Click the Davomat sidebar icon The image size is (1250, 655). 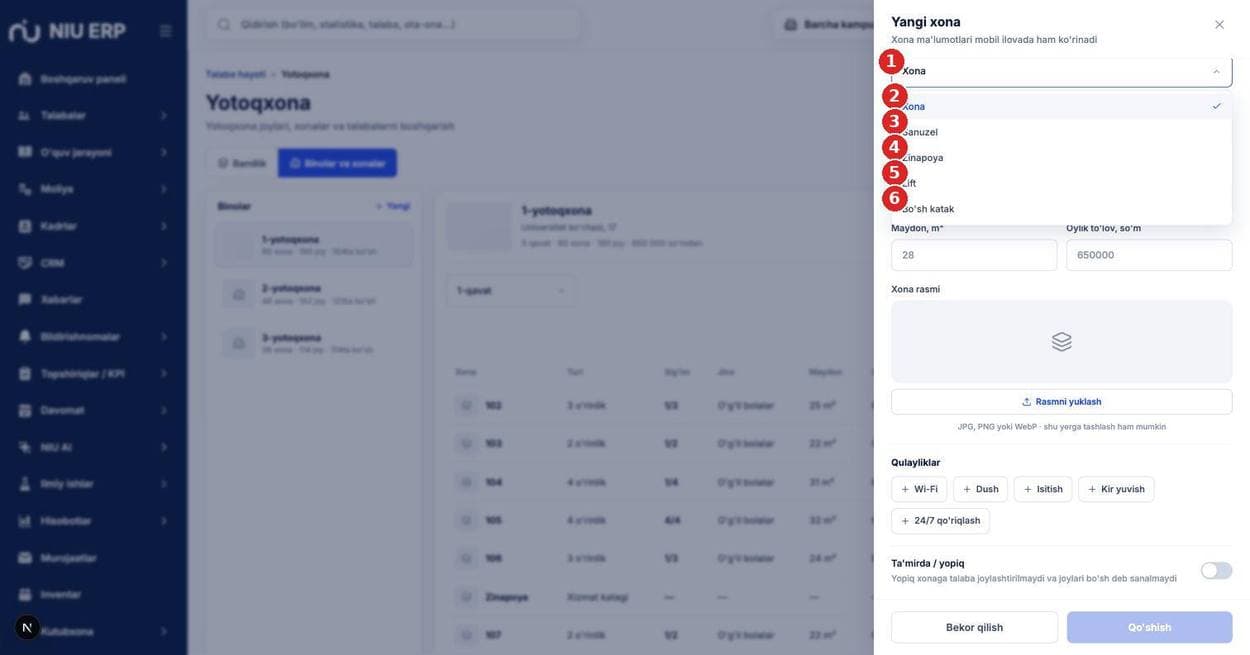point(25,410)
